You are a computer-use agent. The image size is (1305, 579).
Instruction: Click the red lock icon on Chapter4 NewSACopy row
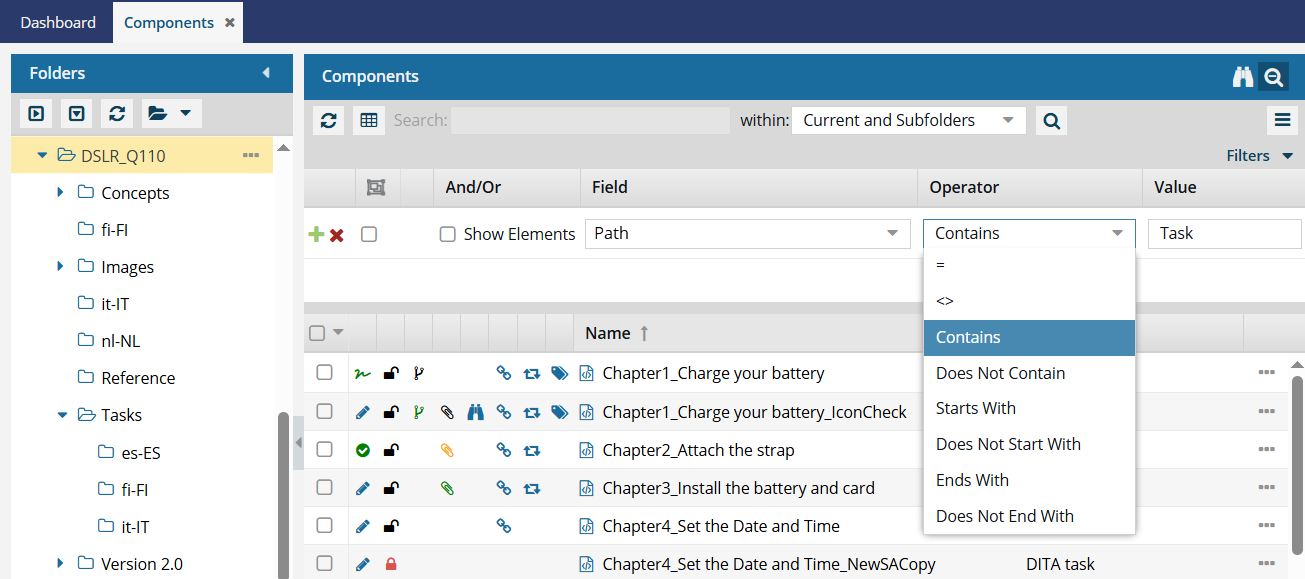pos(391,564)
